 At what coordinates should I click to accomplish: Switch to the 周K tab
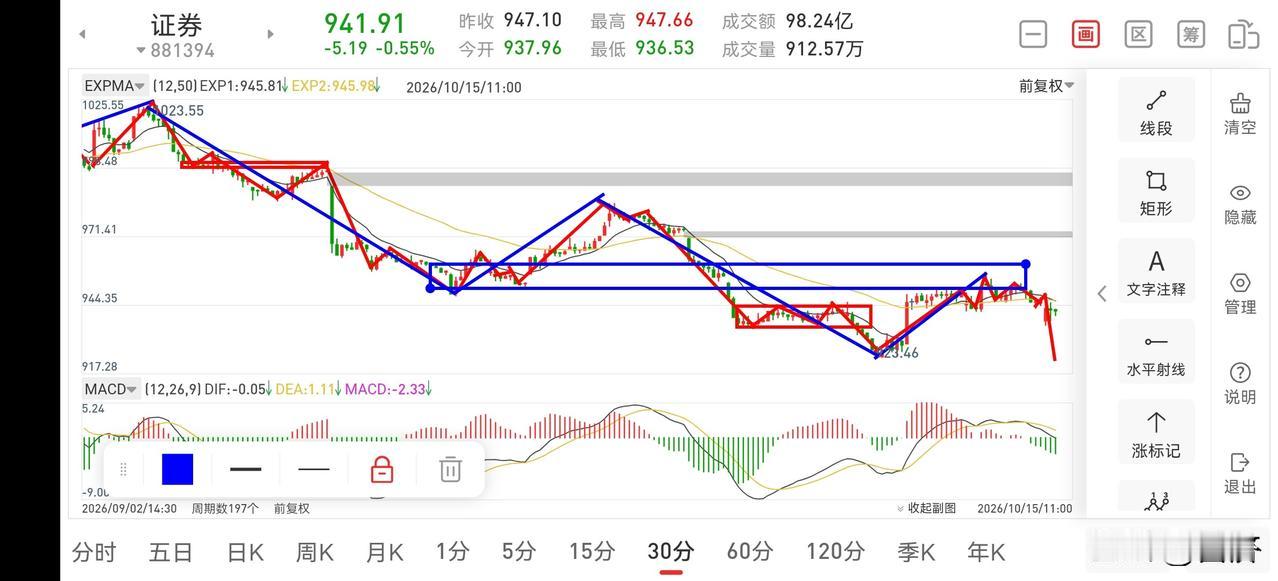(315, 551)
